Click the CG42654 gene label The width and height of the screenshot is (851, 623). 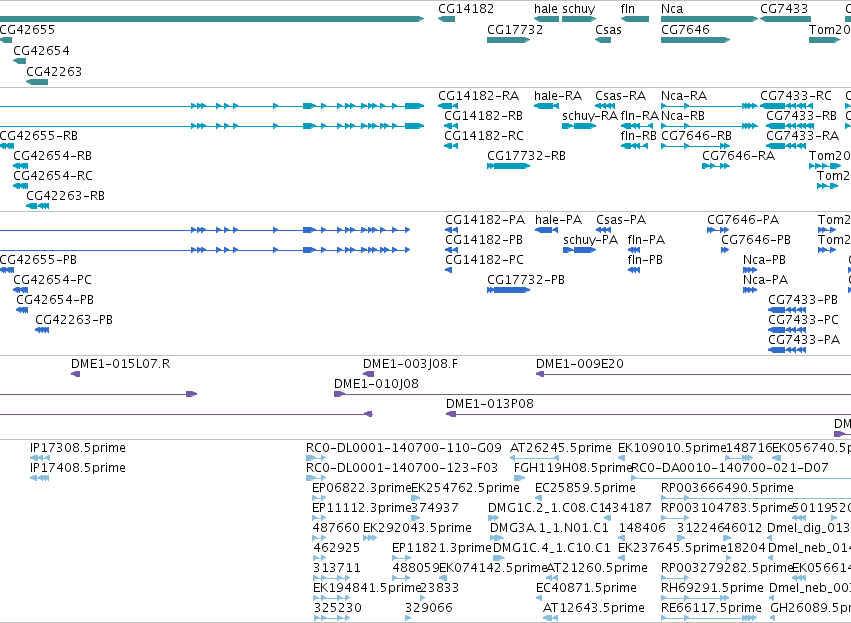[41, 50]
